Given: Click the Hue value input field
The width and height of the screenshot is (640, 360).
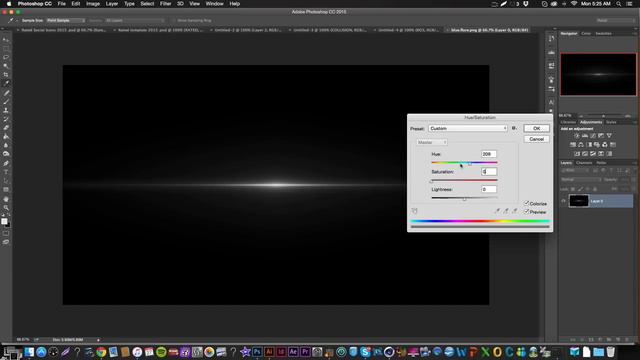Looking at the screenshot, I should pyautogui.click(x=489, y=154).
